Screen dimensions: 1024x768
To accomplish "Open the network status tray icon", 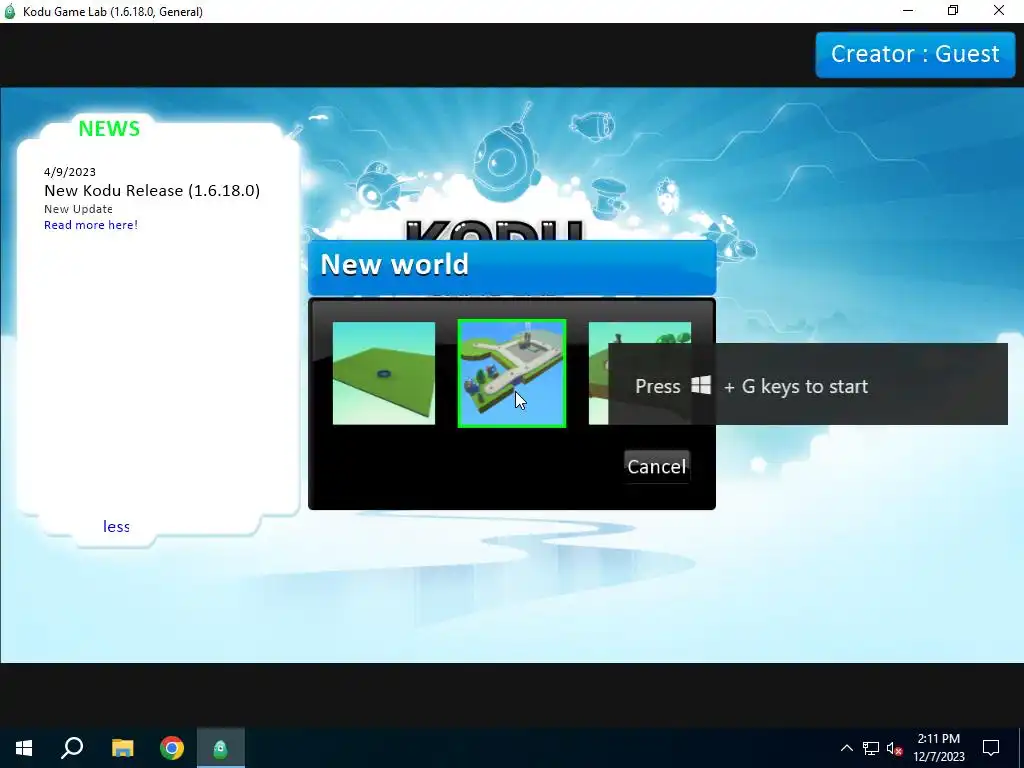I will (871, 748).
